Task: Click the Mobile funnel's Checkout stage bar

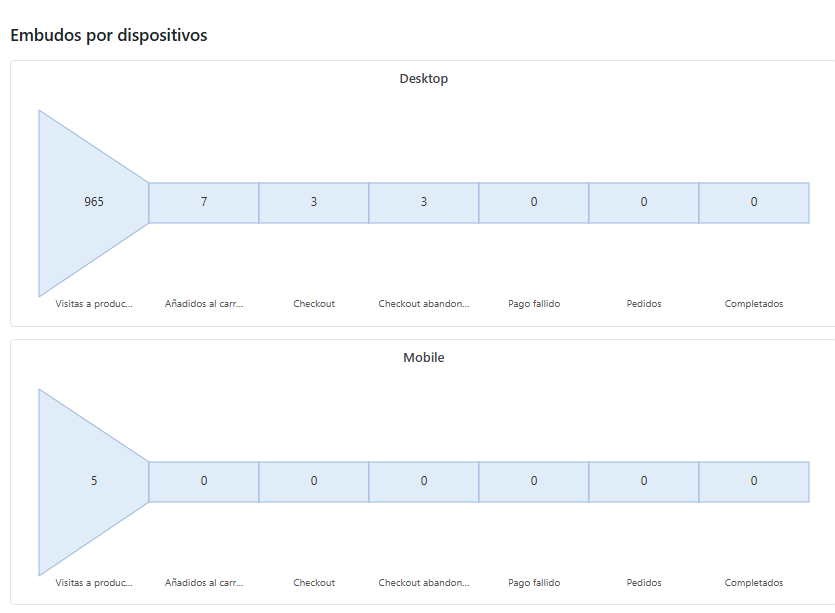Action: [x=314, y=481]
